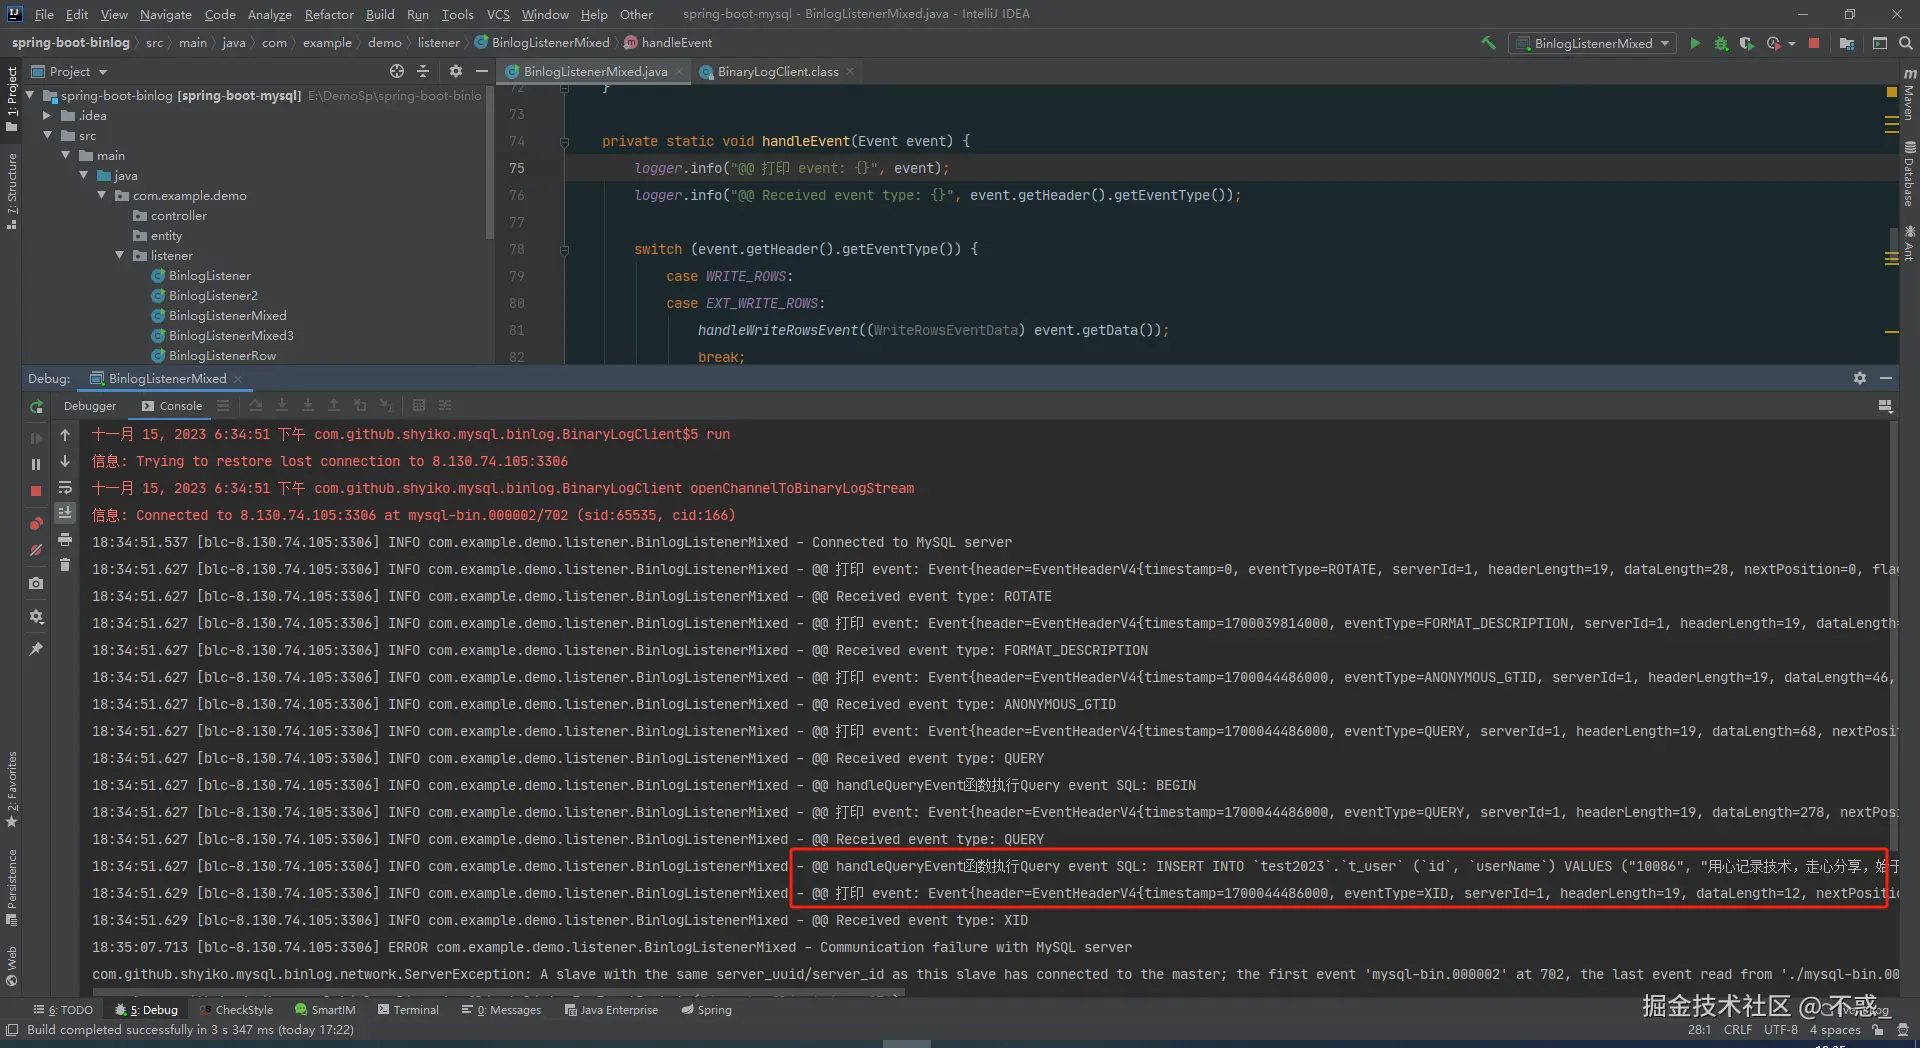Toggle the Database tool window

1909,174
